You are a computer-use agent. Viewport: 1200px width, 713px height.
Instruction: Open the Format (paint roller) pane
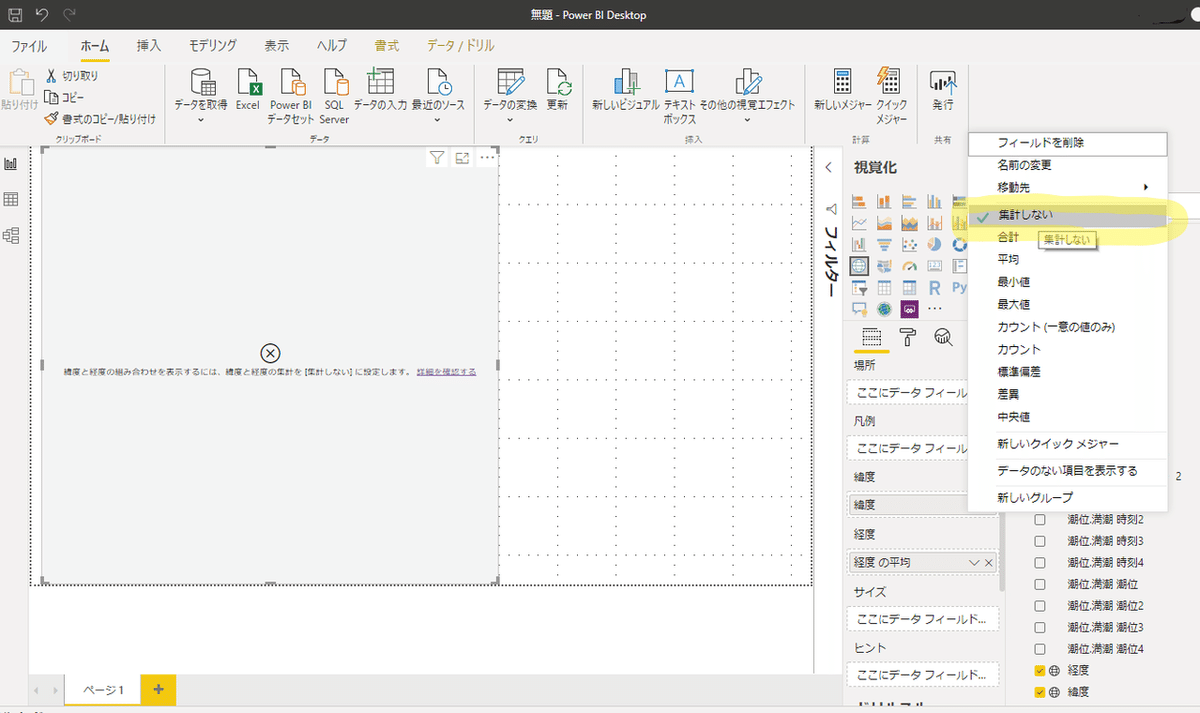pyautogui.click(x=908, y=337)
